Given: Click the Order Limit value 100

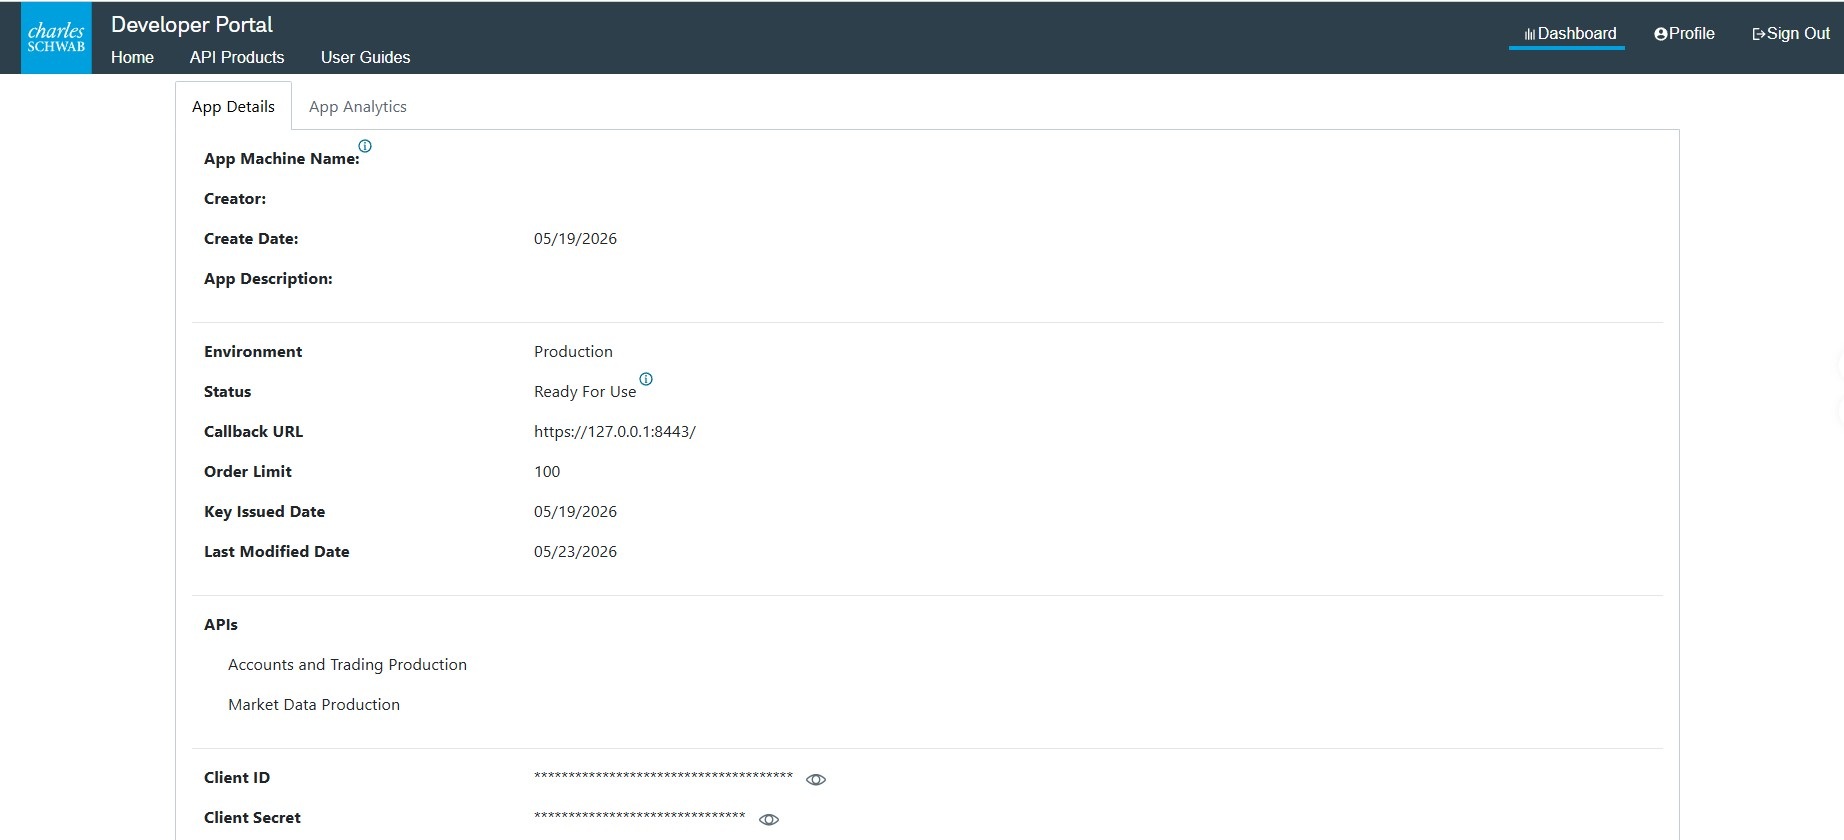Looking at the screenshot, I should [547, 472].
